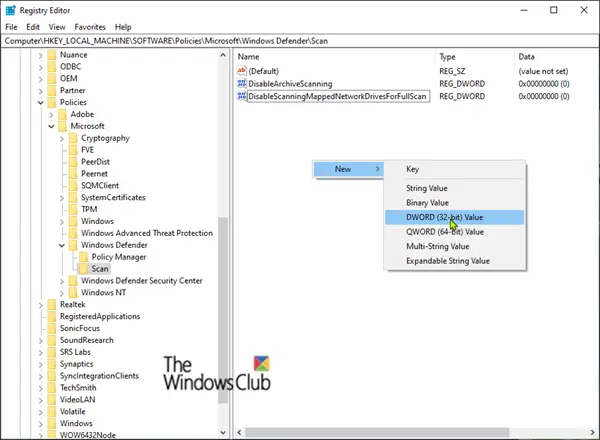Open the View menu
The height and width of the screenshot is (440, 600).
(x=57, y=27)
